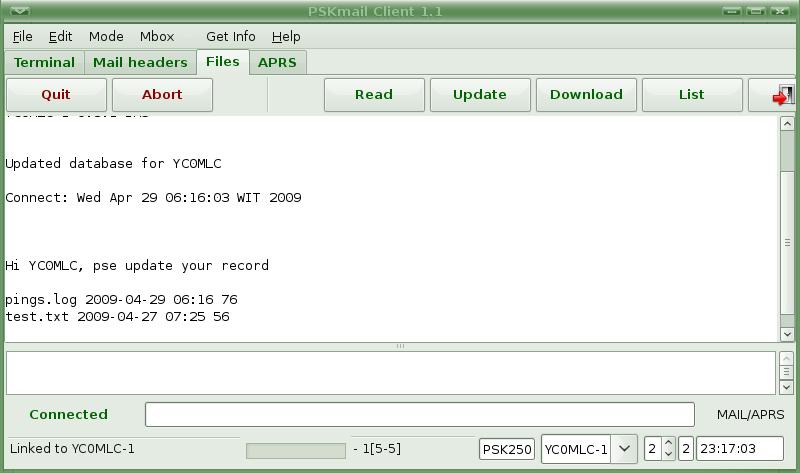Viewport: 800px width, 473px height.
Task: Click the main pane vertical scrollbar thumb
Action: pos(787,242)
